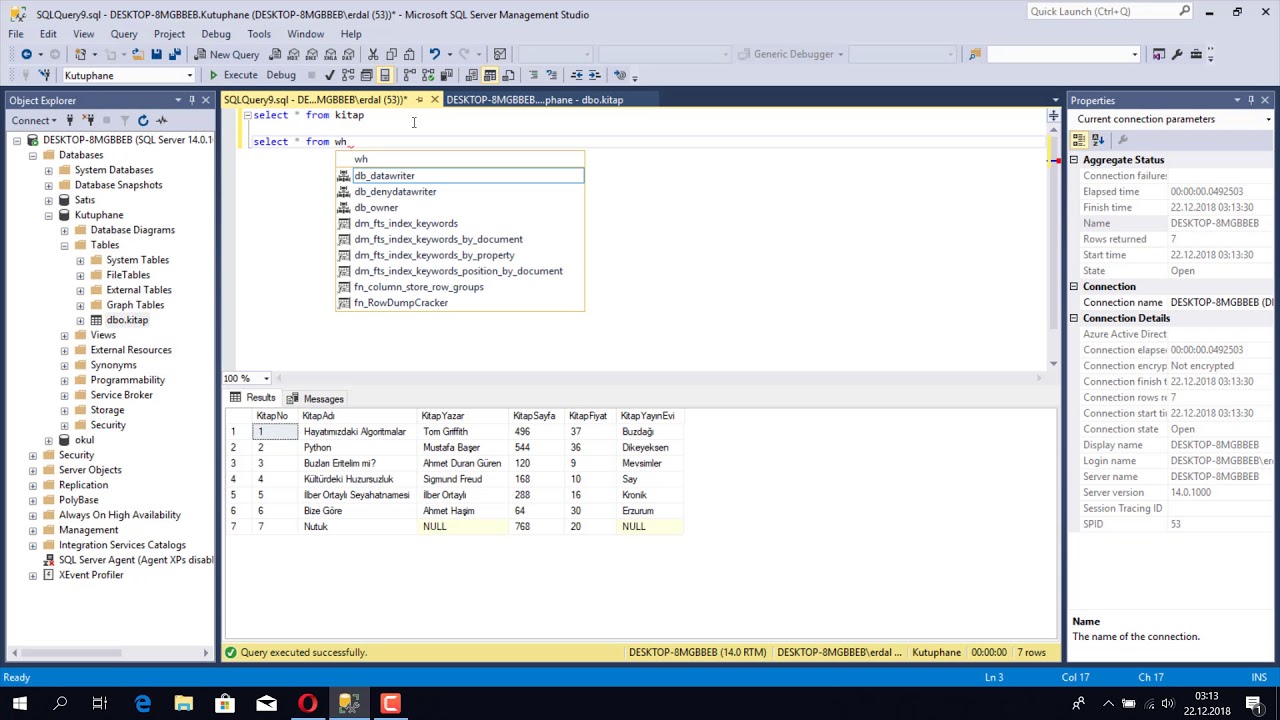1280x720 pixels.
Task: Click the Disconnect plug icon in Object Explorer
Action: 88,120
